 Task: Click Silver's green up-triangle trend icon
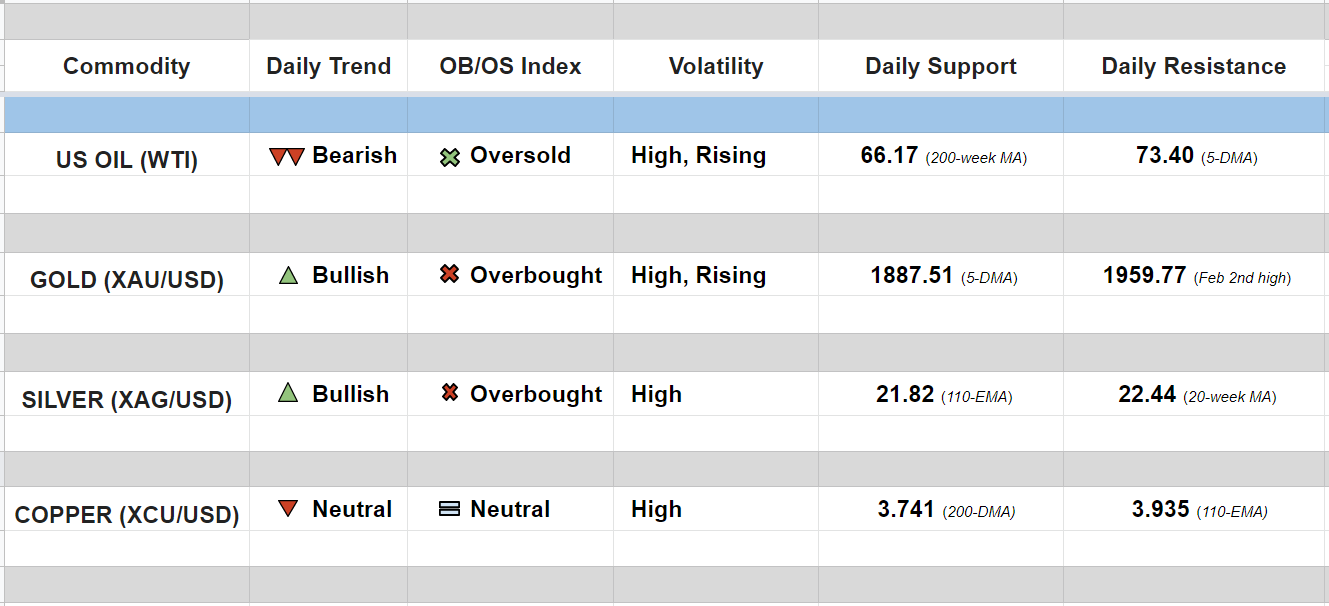[x=288, y=394]
